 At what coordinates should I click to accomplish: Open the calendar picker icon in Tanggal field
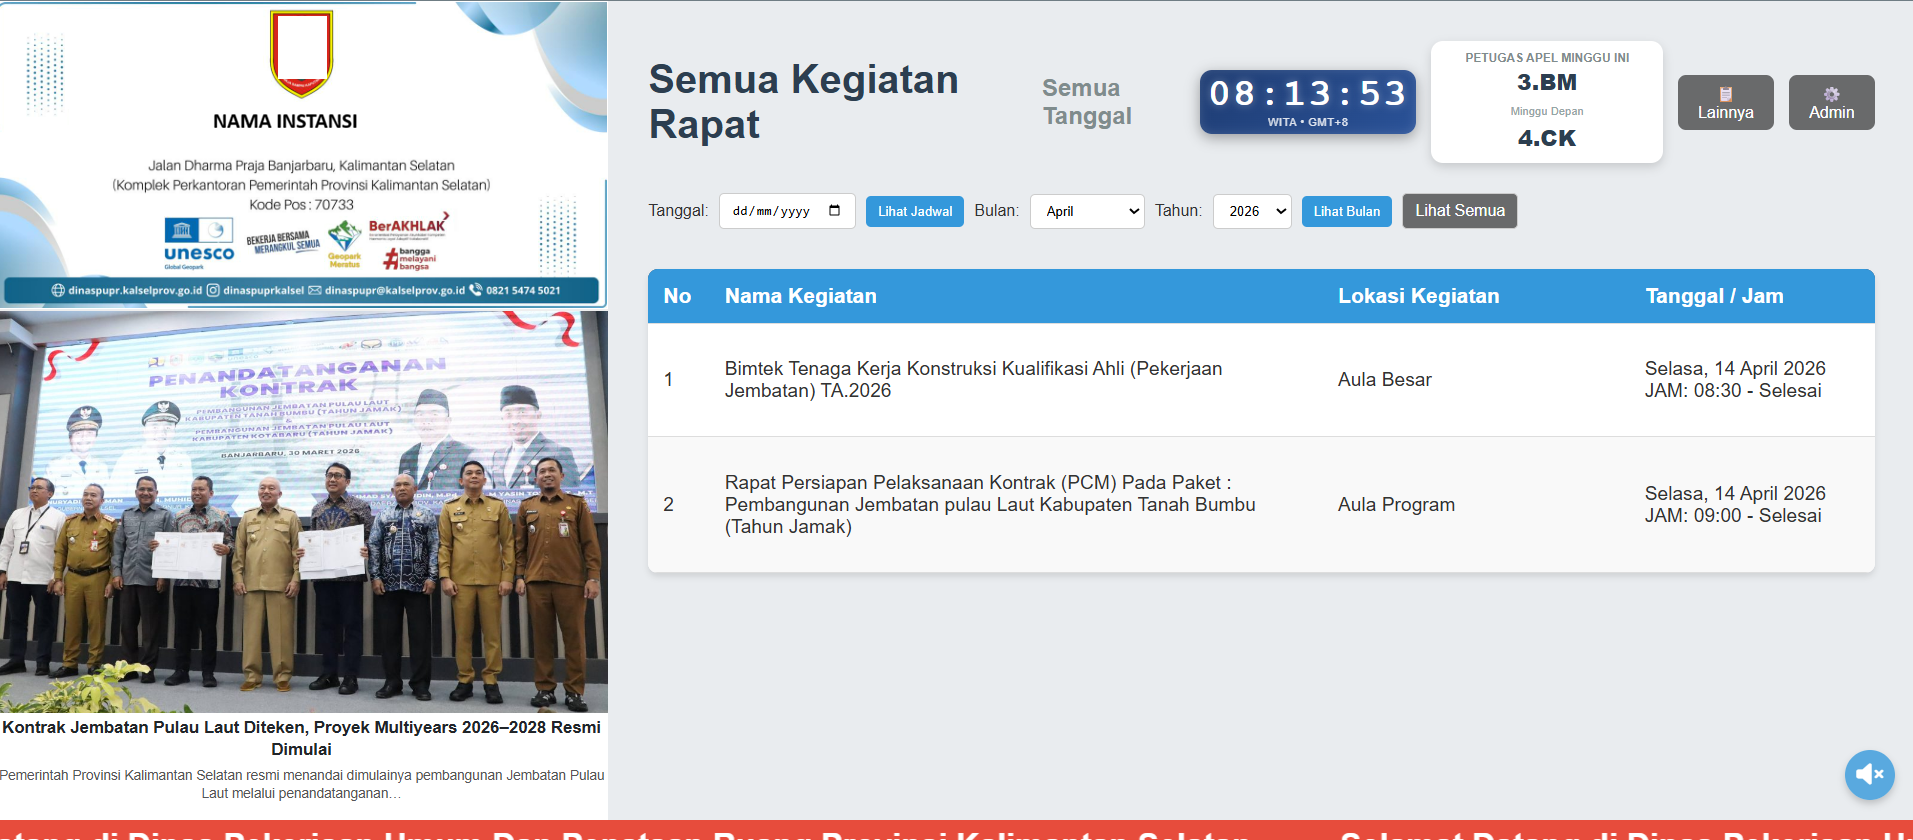pos(834,211)
